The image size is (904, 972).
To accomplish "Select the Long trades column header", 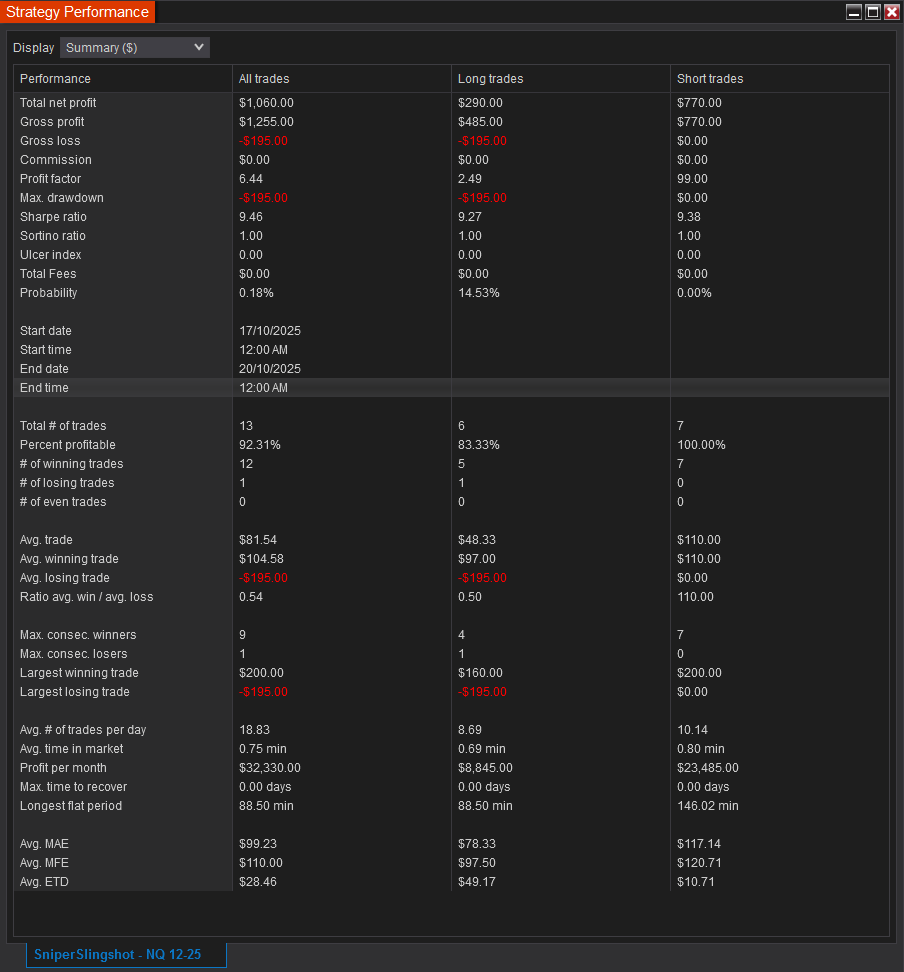I will click(x=490, y=79).
